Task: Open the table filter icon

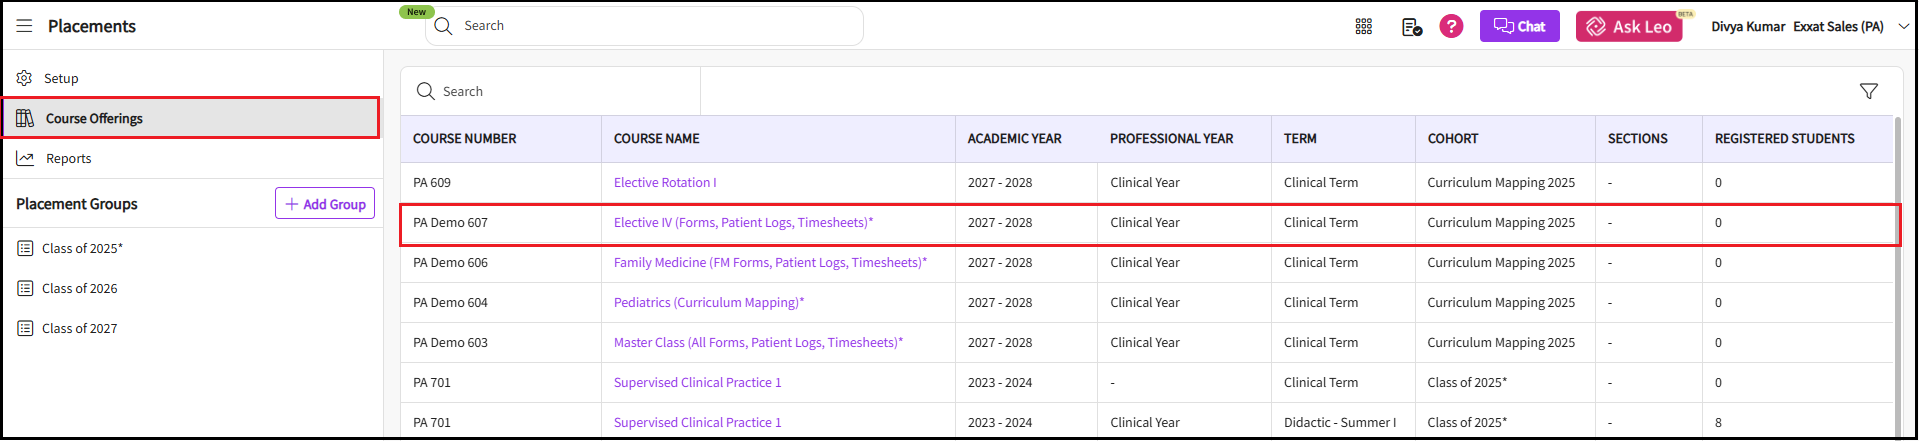Action: coord(1868,91)
